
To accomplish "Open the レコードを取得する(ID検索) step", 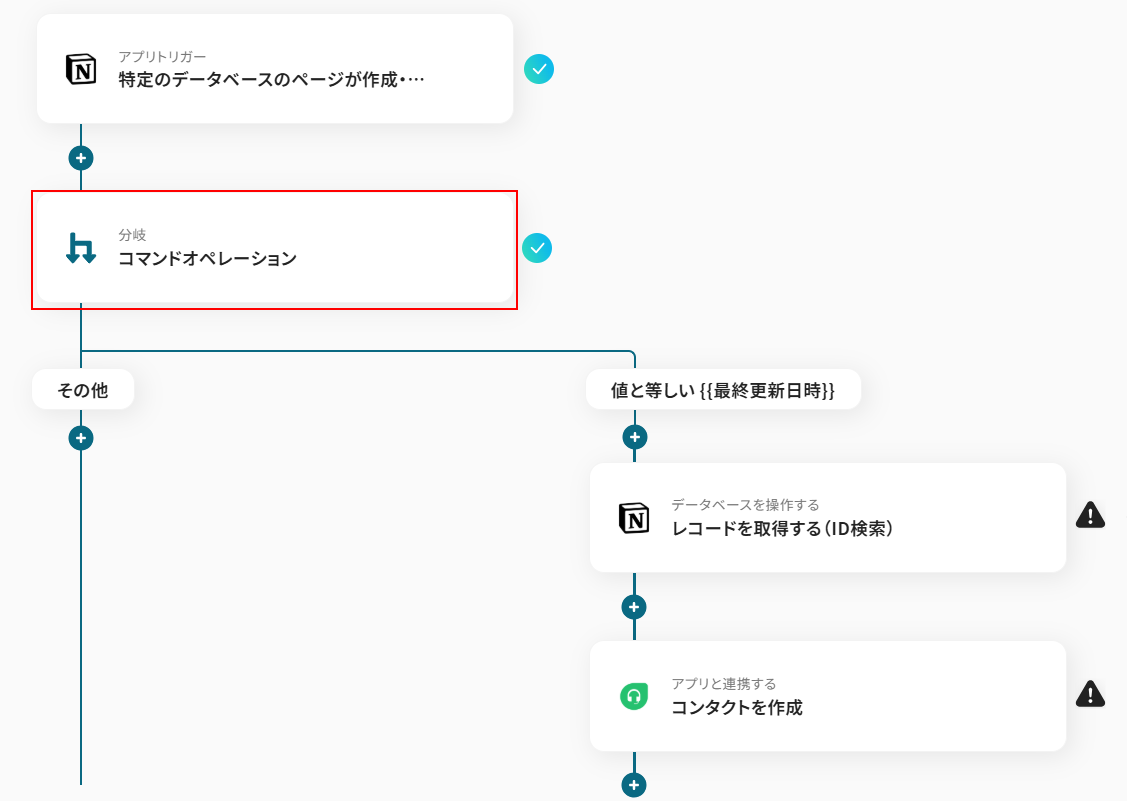I will (782, 528).
